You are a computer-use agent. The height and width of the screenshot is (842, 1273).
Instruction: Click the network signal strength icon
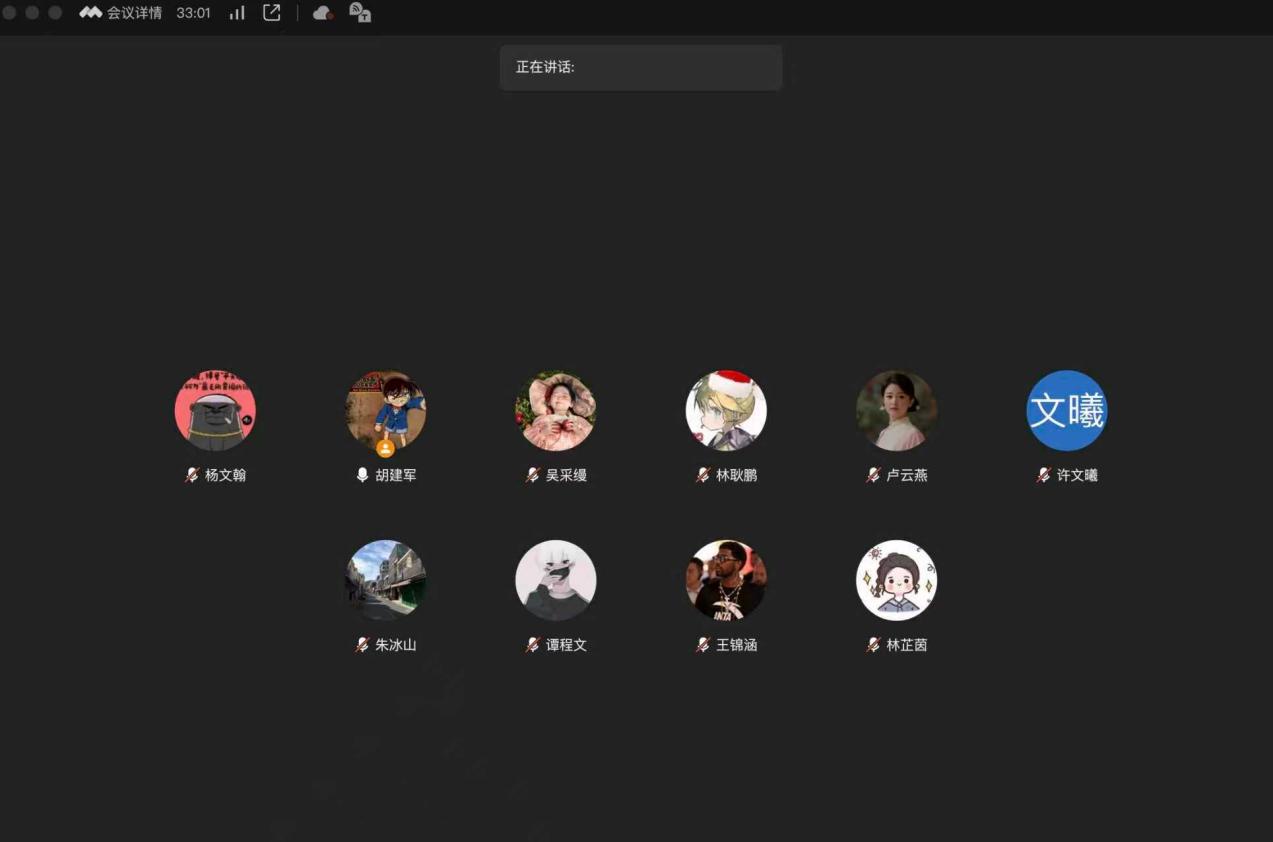pos(237,13)
